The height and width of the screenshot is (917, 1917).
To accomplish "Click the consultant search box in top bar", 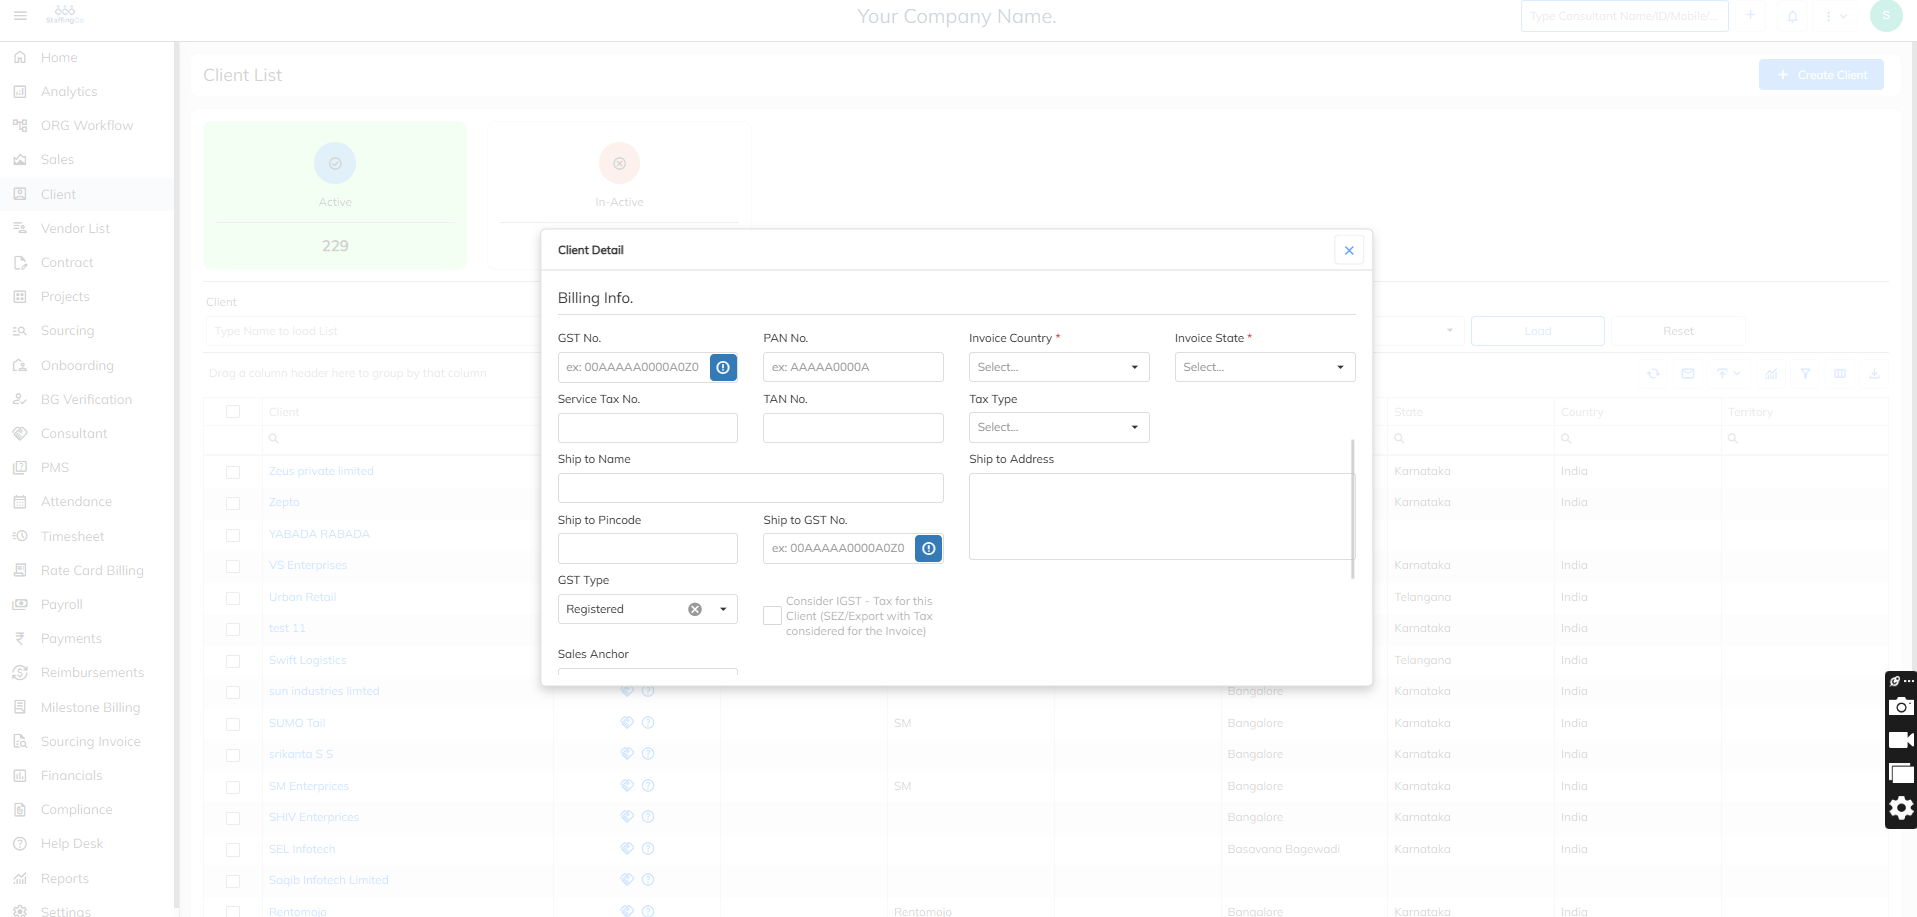I will coord(1624,16).
